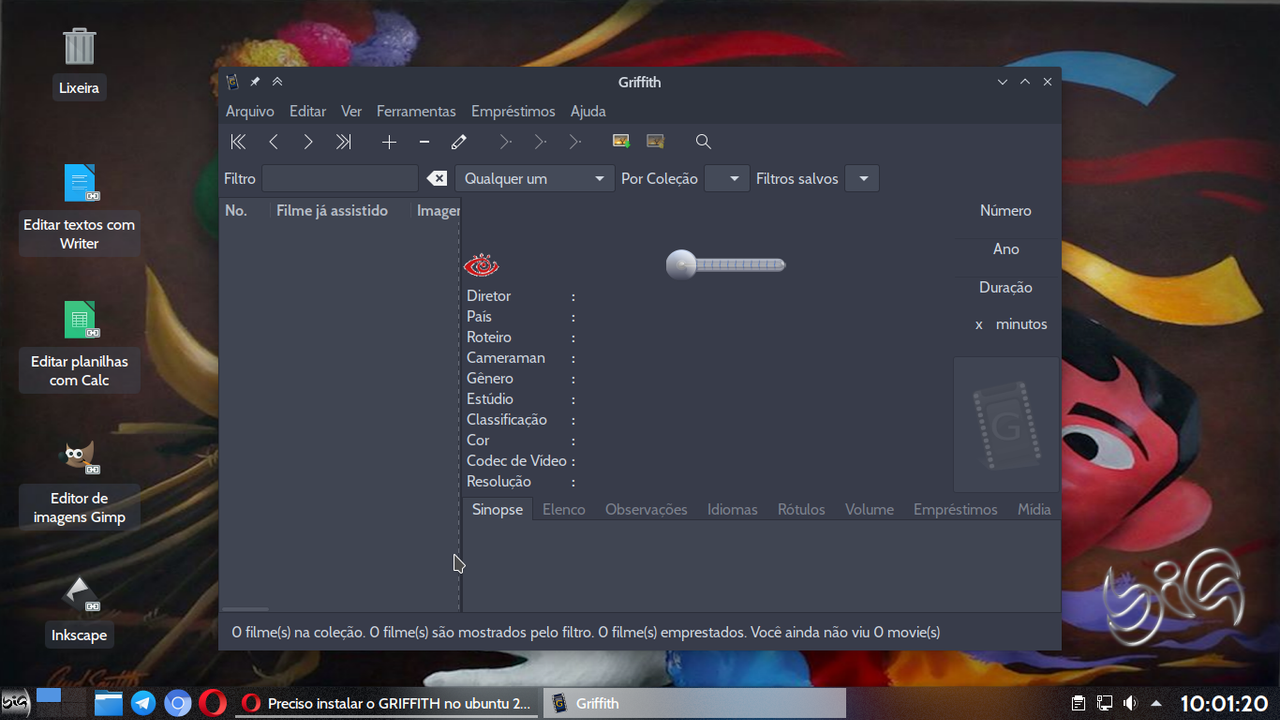
Task: Open the BigLinux start menu
Action: pos(15,703)
